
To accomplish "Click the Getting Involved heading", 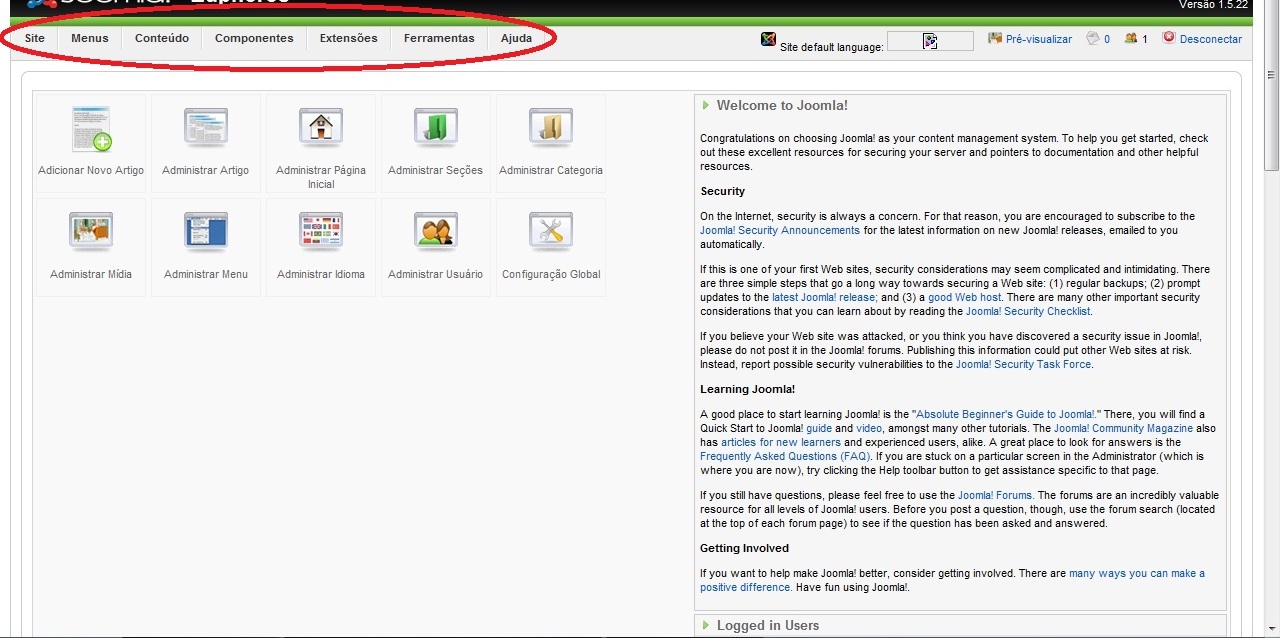I will pyautogui.click(x=744, y=548).
